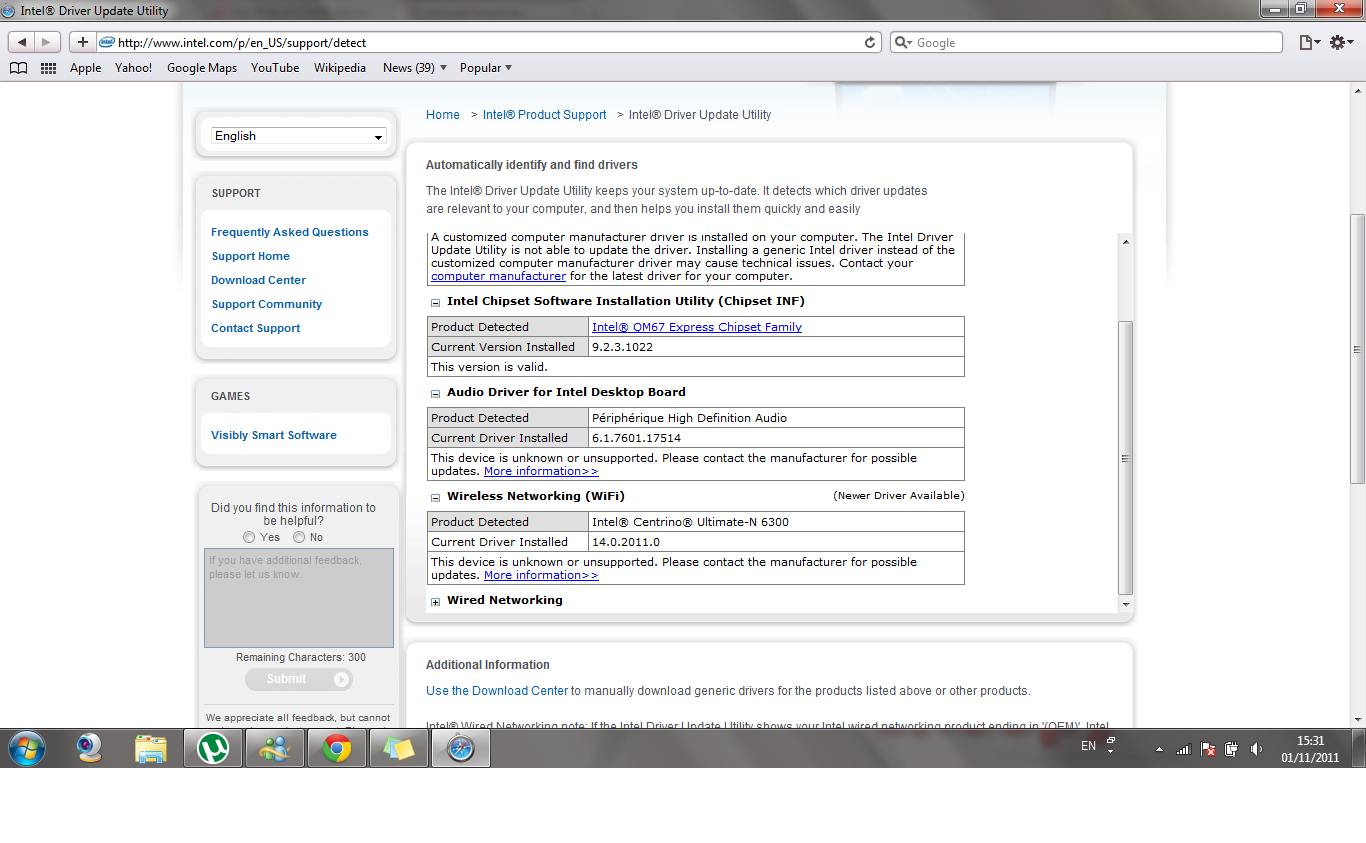Click Use the Download Center link
Screen dimensions: 1366x843
coord(497,691)
